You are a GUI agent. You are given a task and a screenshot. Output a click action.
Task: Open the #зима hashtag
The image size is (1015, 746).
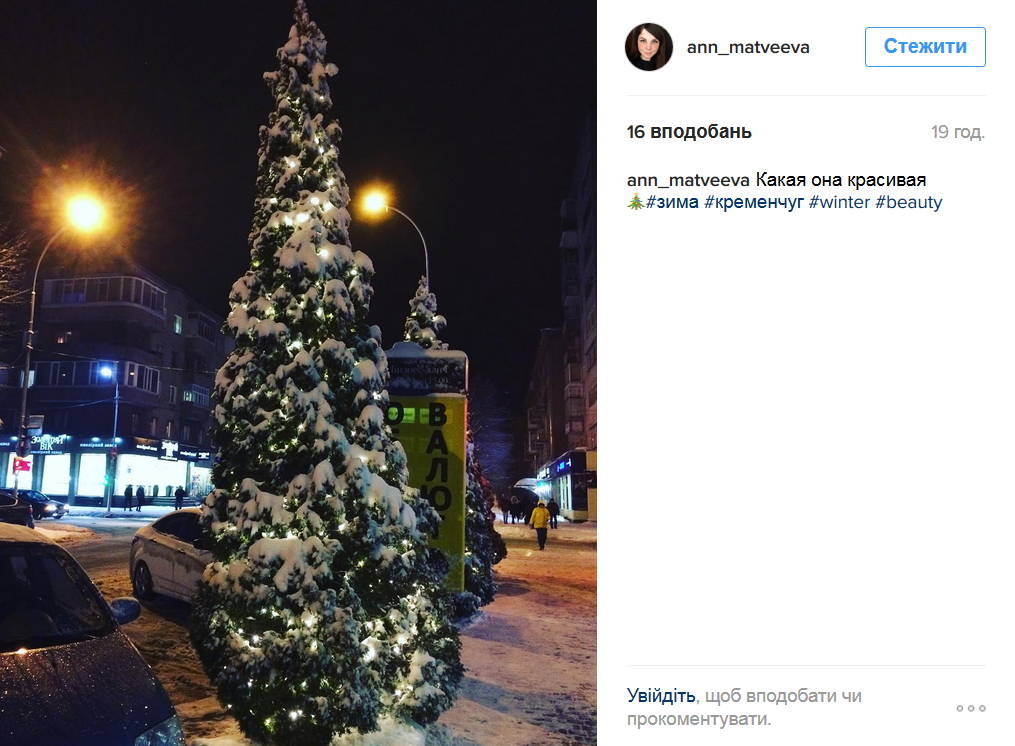click(672, 202)
